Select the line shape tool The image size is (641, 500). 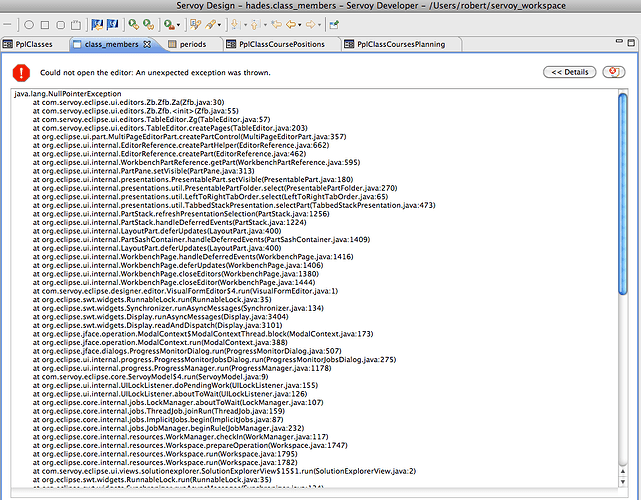pyautogui.click(x=7, y=25)
